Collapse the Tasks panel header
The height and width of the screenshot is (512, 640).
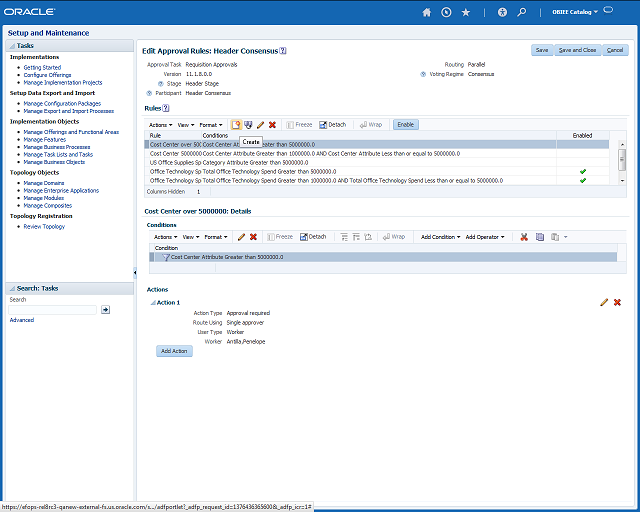coord(13,46)
